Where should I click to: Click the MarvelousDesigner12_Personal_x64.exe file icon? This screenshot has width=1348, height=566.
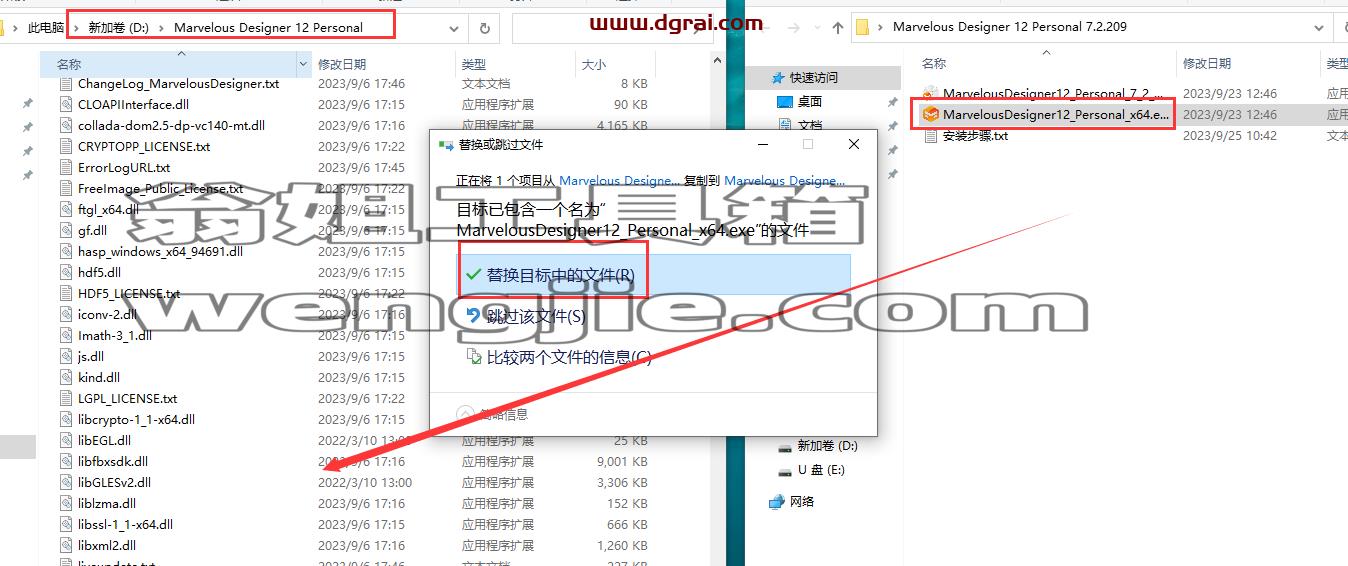(931, 115)
